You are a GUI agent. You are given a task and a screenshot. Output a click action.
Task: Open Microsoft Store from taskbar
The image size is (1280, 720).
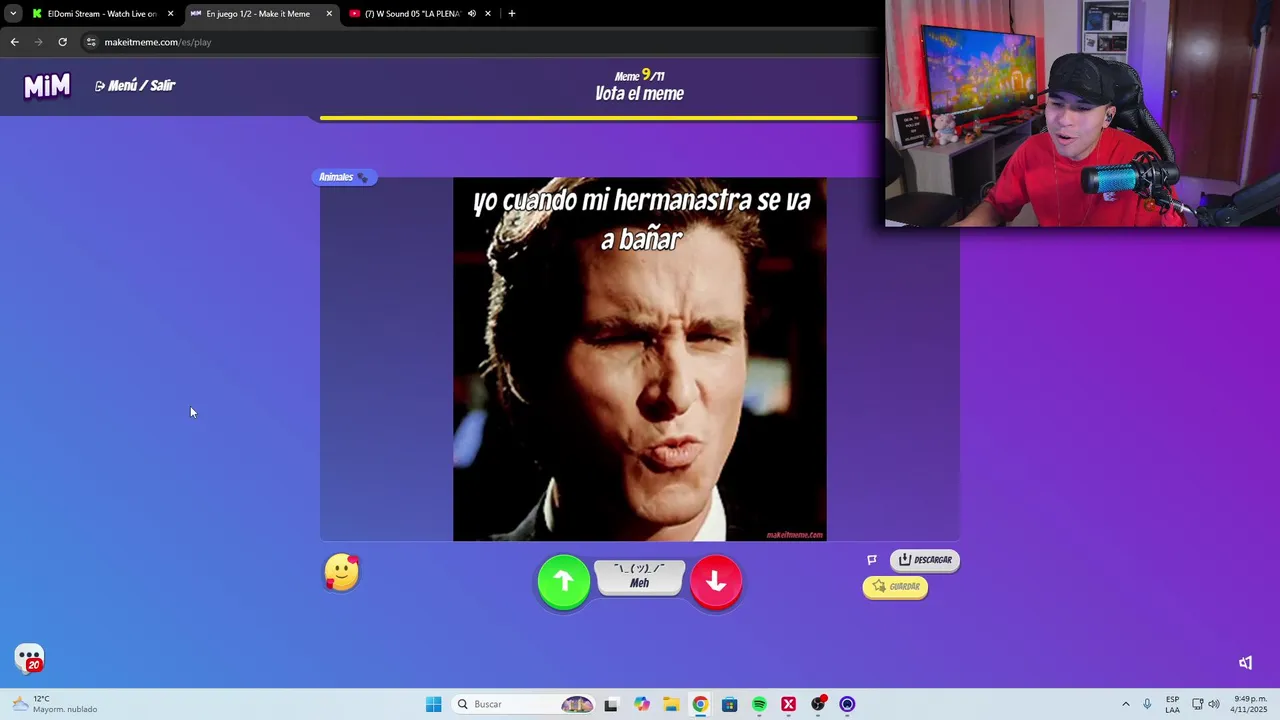(x=729, y=704)
